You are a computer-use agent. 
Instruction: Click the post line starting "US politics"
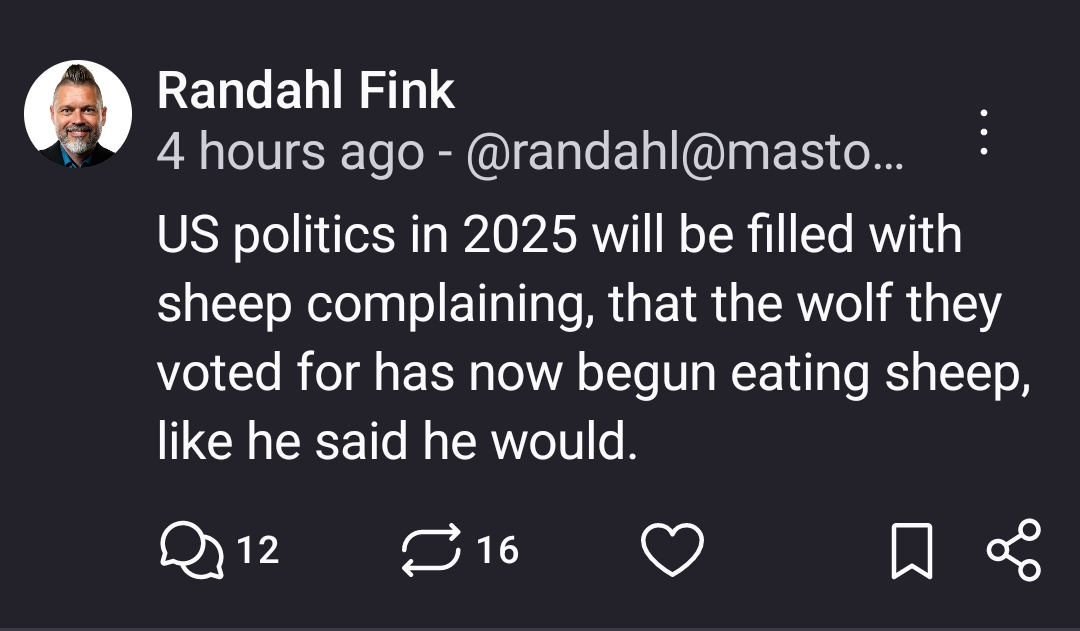pyautogui.click(x=559, y=236)
